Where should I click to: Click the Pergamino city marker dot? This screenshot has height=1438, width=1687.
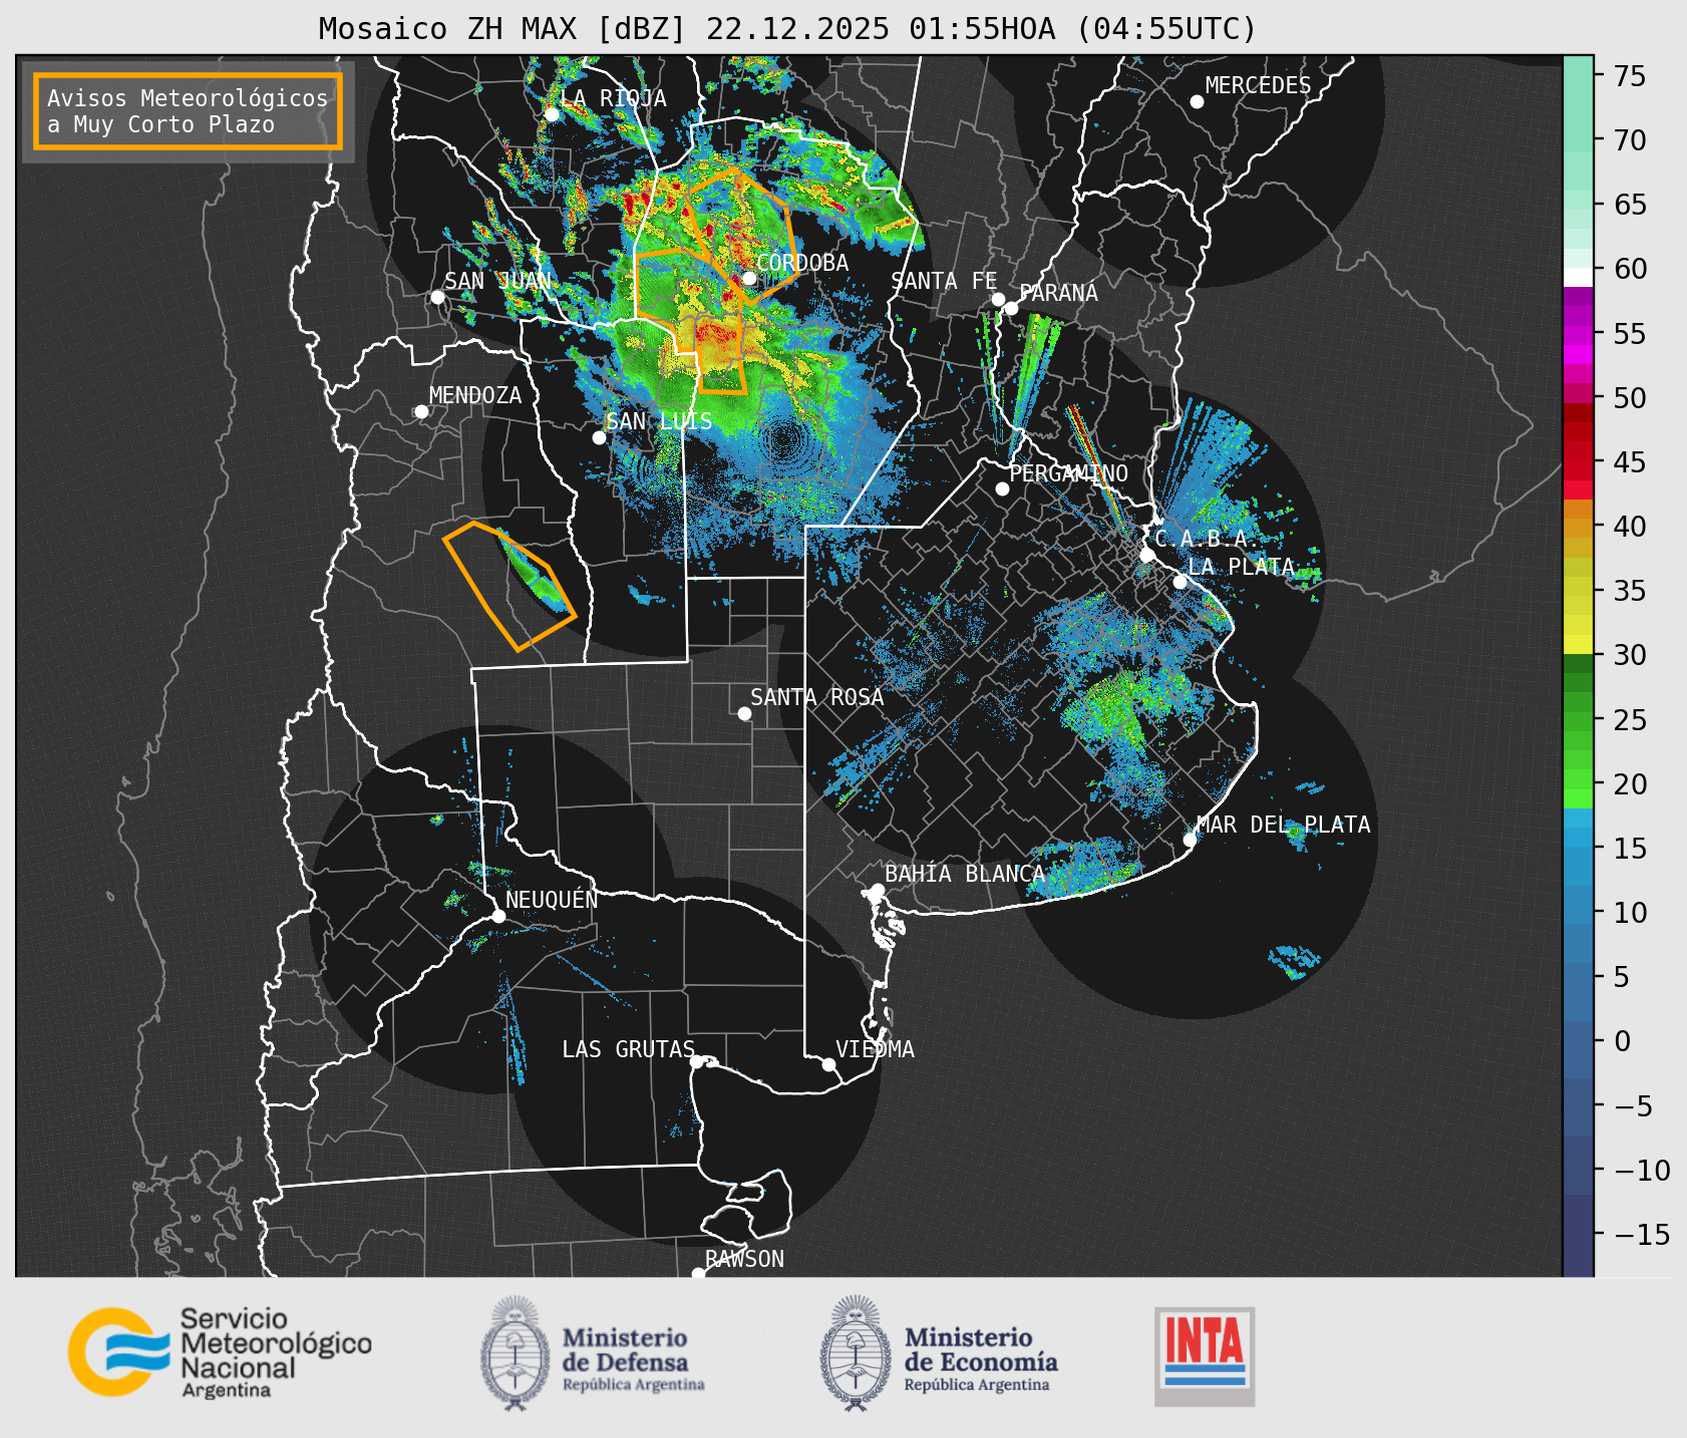coord(1002,489)
